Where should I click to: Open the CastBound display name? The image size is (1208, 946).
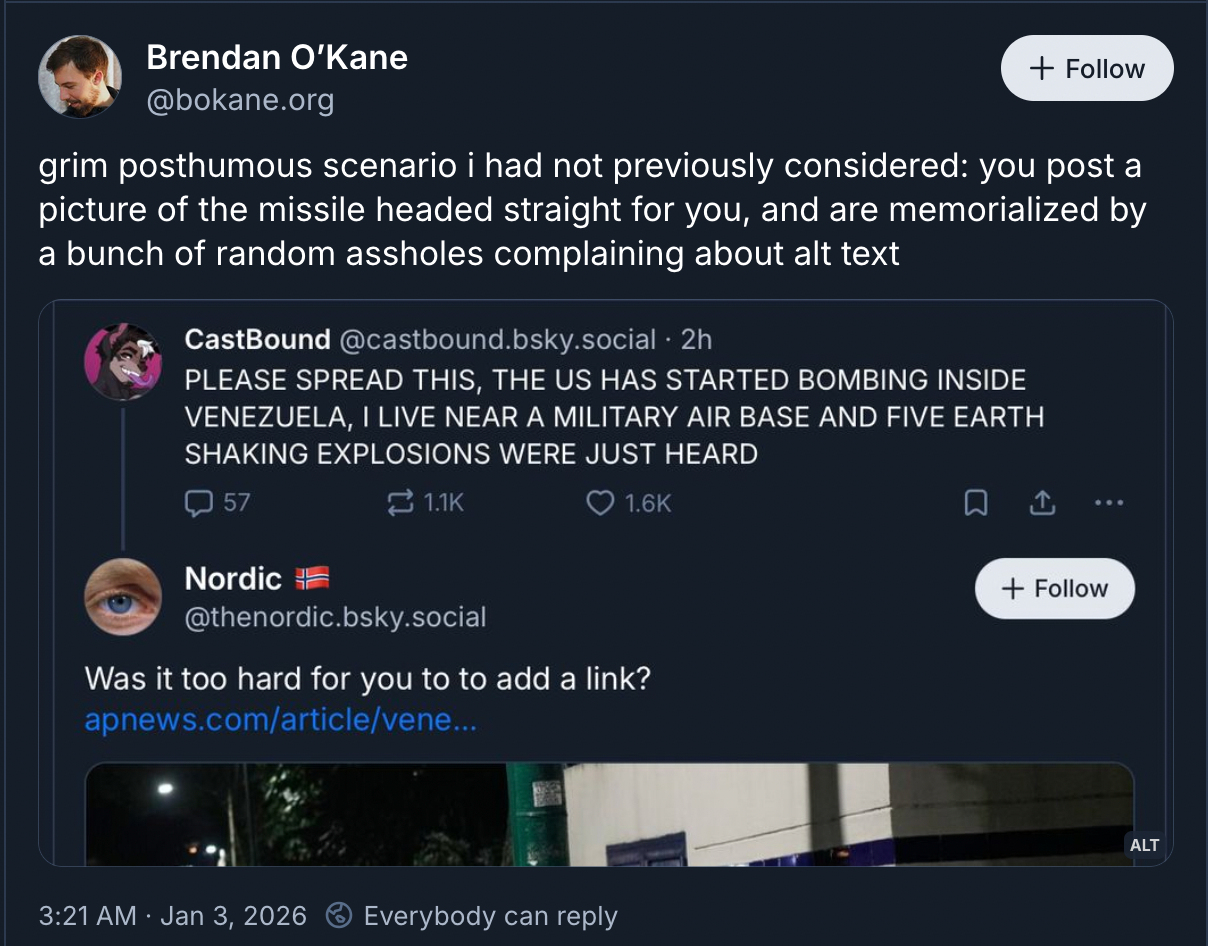[x=257, y=340]
